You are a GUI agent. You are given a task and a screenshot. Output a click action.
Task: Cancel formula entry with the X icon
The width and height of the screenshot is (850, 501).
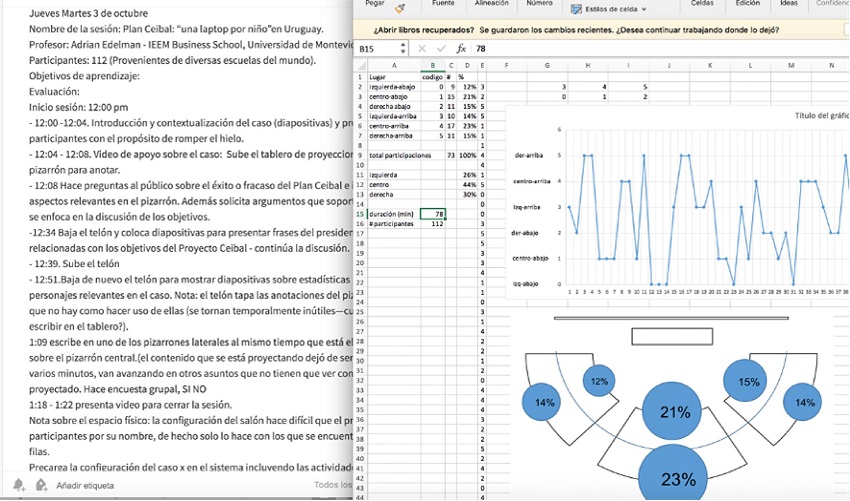click(422, 49)
